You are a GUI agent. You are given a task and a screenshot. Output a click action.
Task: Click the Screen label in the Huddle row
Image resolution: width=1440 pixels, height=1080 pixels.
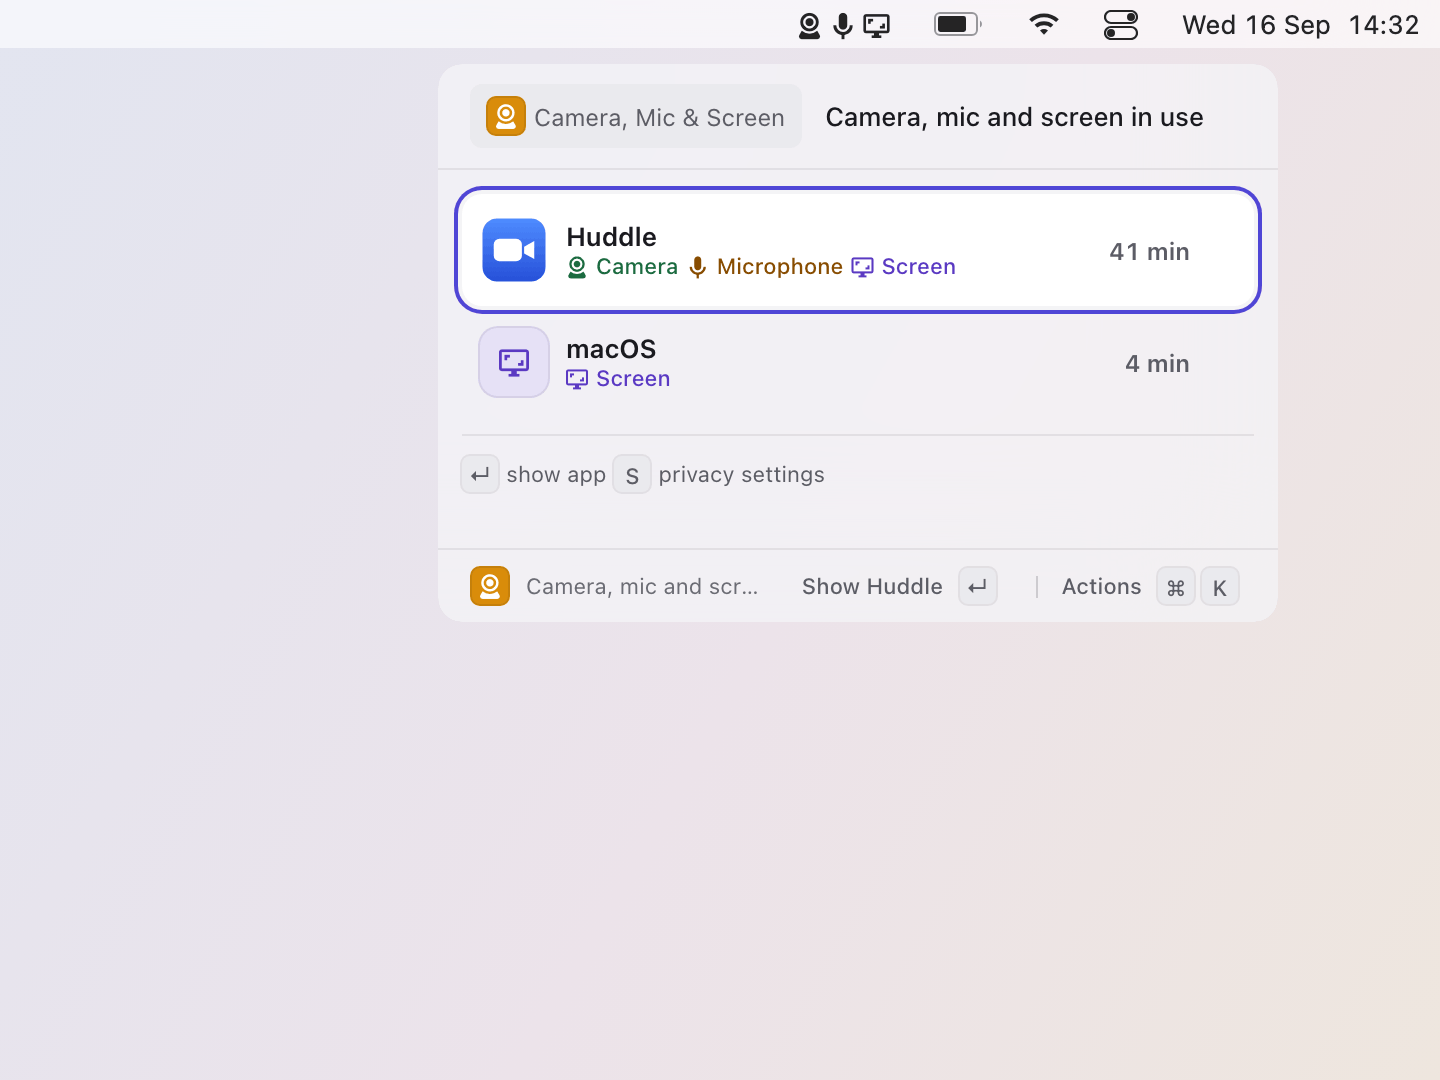point(919,267)
